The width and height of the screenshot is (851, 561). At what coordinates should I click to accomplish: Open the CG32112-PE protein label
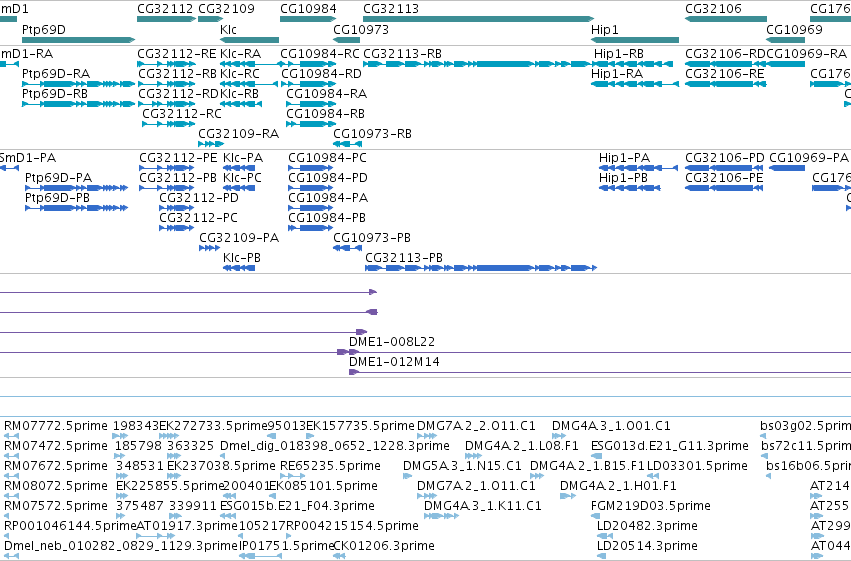(179, 158)
